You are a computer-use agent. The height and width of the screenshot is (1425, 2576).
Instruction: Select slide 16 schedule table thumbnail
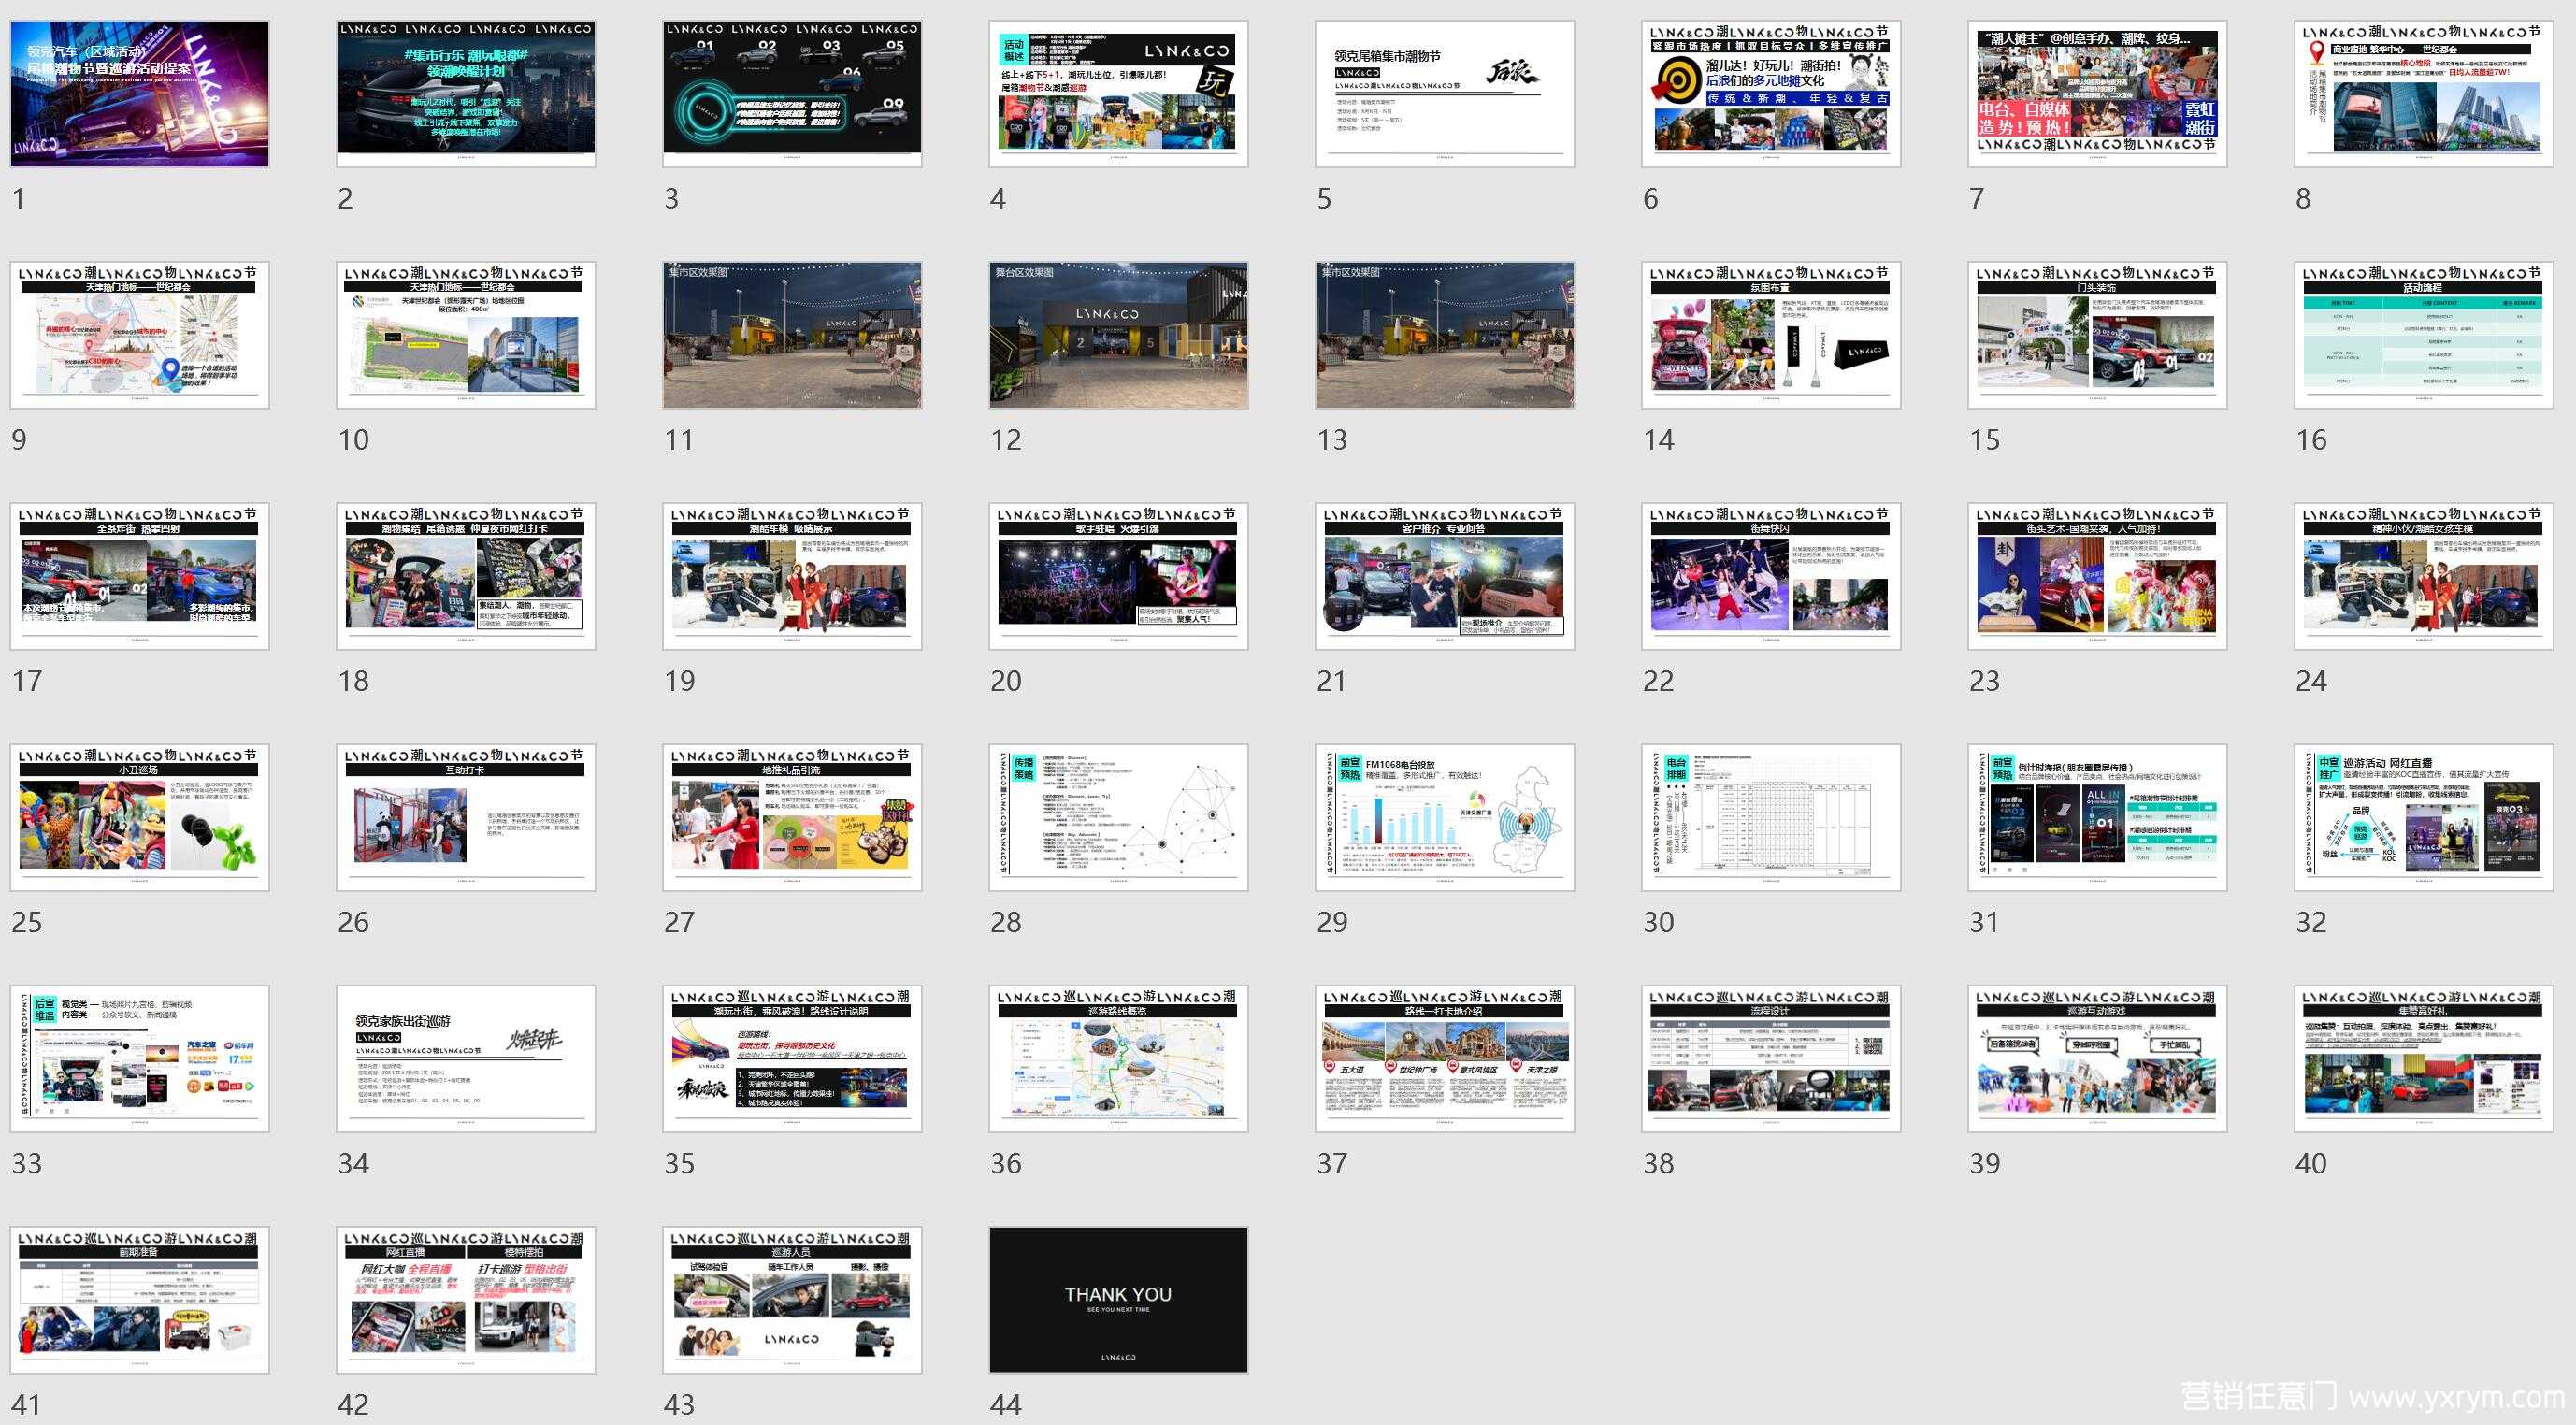pyautogui.click(x=2424, y=335)
